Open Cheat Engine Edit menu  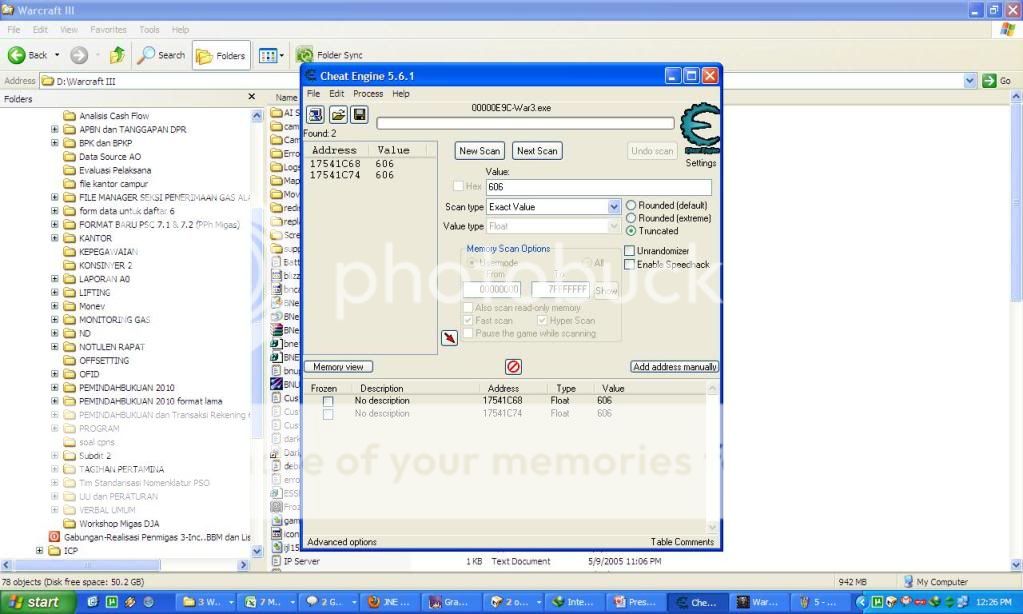[x=337, y=94]
